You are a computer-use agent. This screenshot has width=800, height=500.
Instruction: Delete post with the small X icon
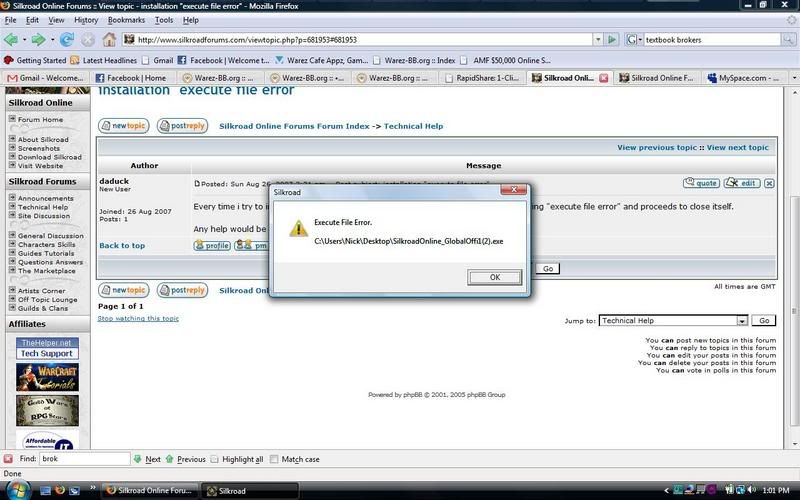(x=769, y=183)
